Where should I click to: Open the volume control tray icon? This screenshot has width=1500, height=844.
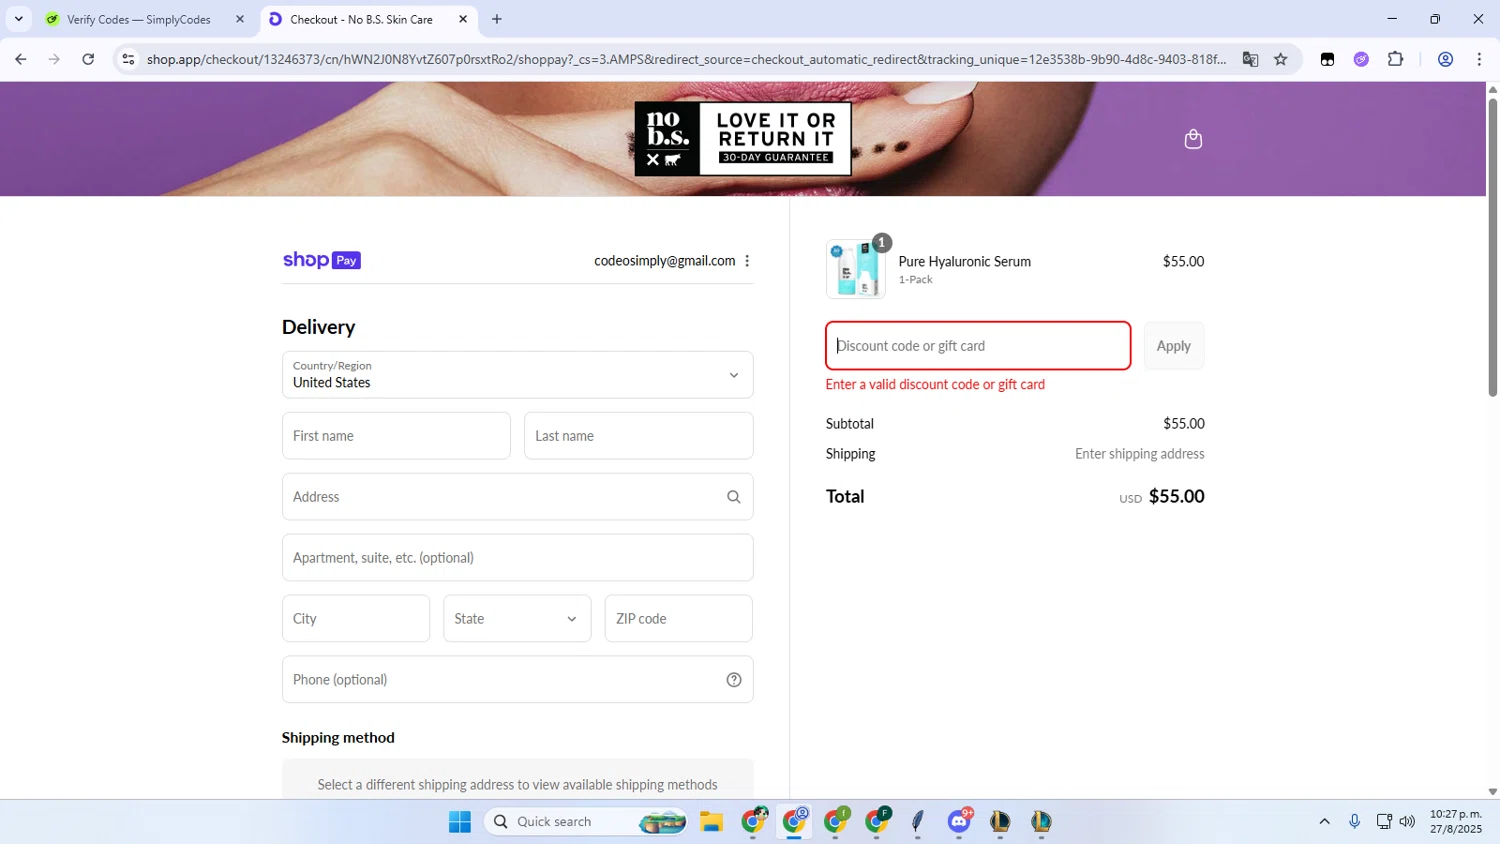tap(1407, 822)
